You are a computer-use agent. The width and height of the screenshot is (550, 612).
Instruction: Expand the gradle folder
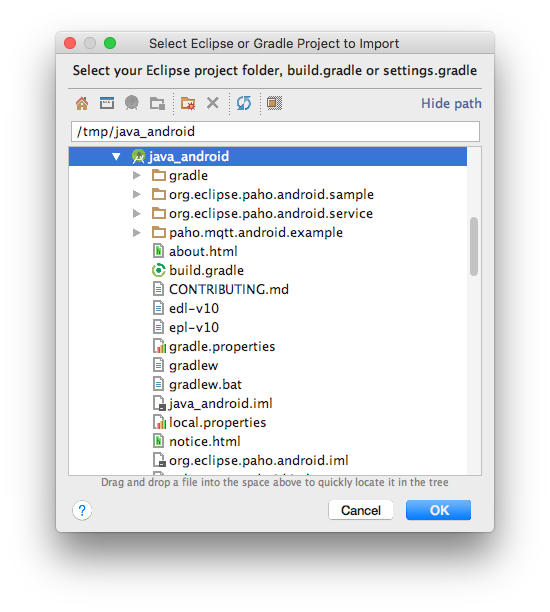coord(137,175)
